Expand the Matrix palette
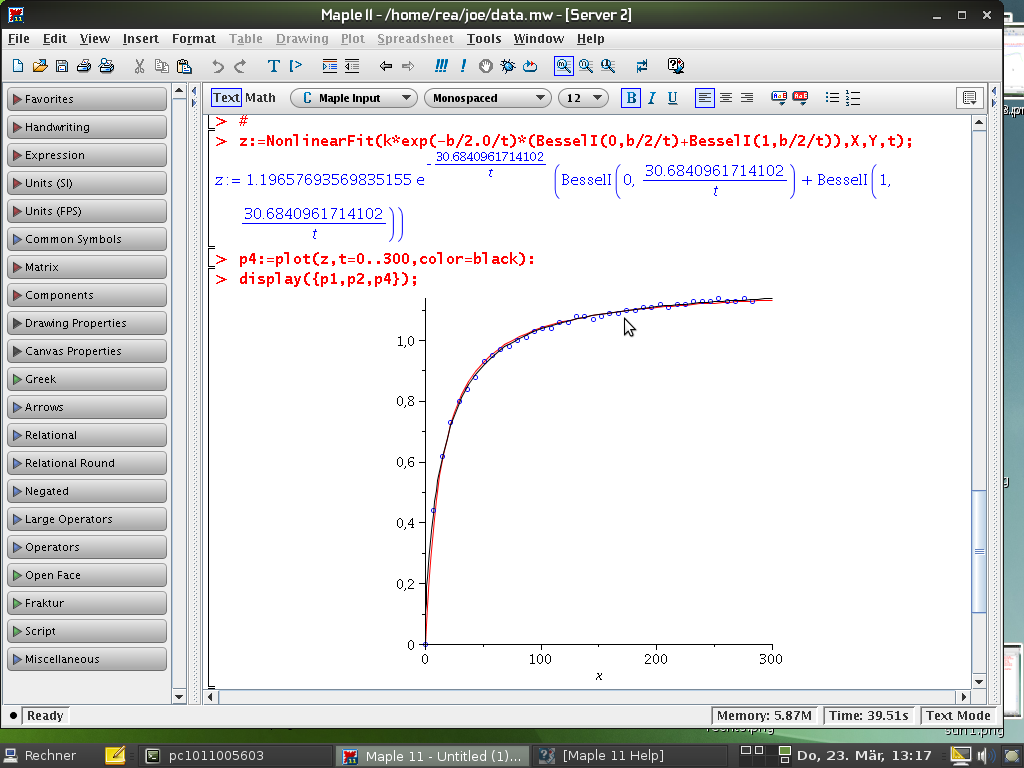 87,267
